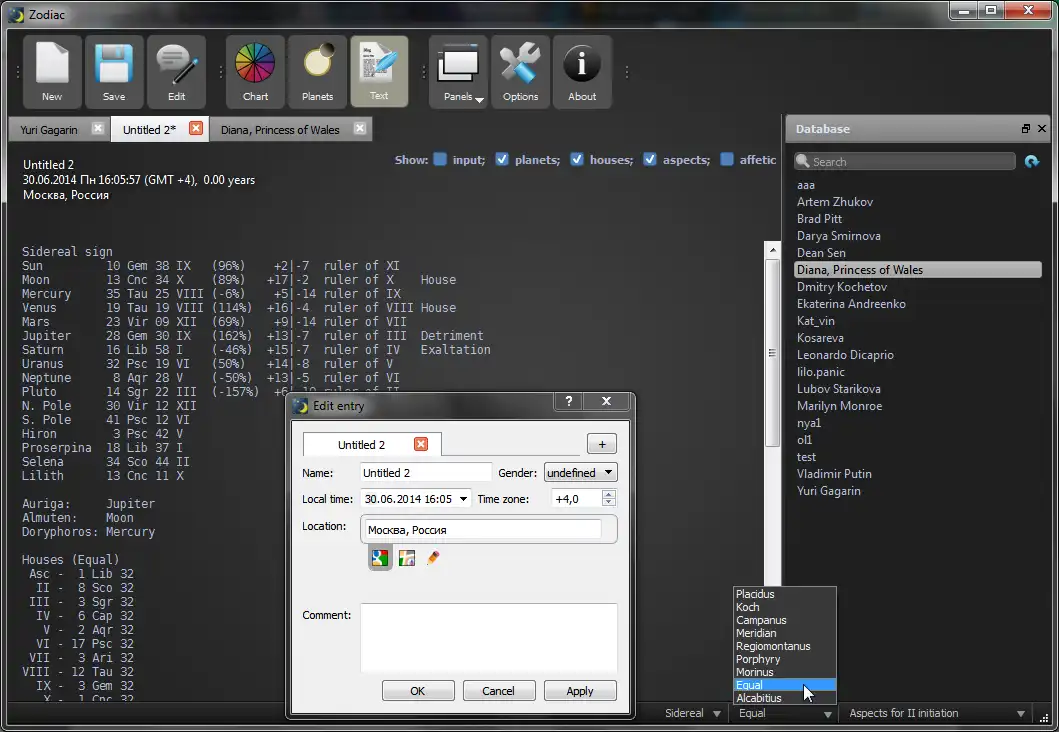Image resolution: width=1059 pixels, height=732 pixels.
Task: Float the Database panel
Action: click(x=1026, y=128)
